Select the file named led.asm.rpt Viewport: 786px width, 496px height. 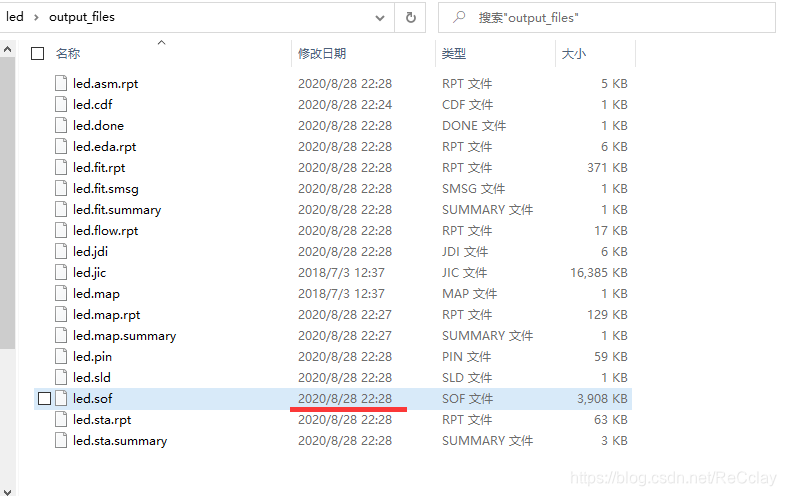pyautogui.click(x=105, y=84)
